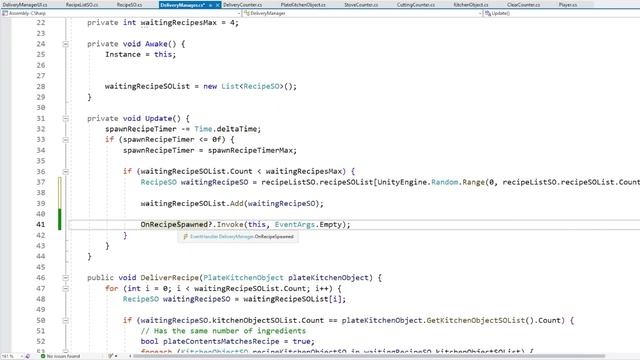Click the green No issues found checkmark
The width and height of the screenshot is (640, 360).
43,356
